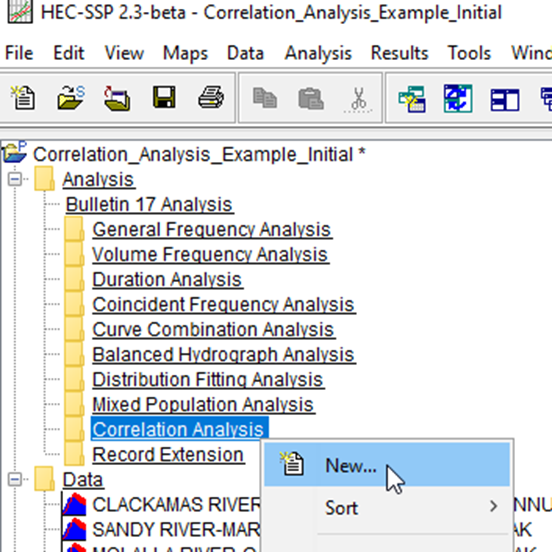Select Distribution Fitting Analysis node
The image size is (552, 552).
pyautogui.click(x=208, y=379)
